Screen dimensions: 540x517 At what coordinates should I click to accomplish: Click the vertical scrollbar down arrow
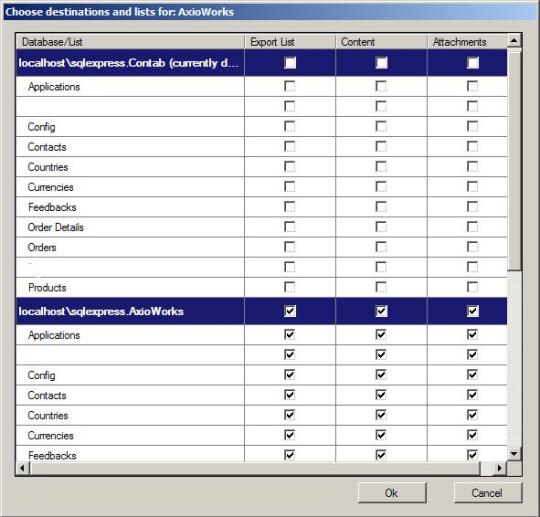(x=514, y=454)
